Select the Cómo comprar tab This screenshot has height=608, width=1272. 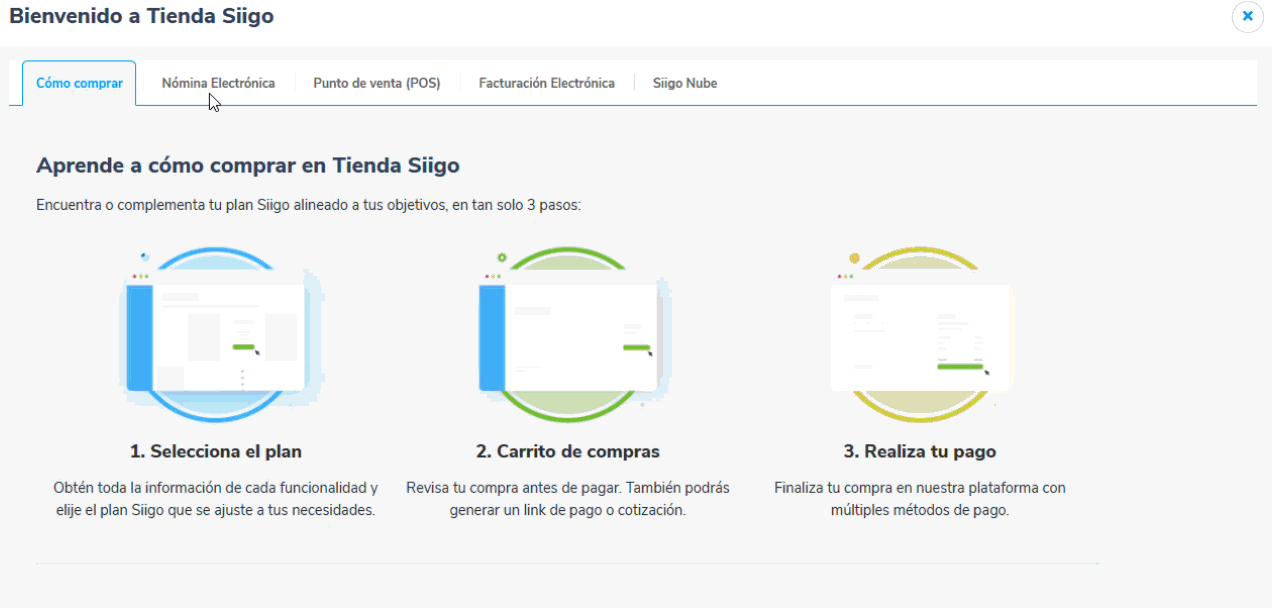[x=79, y=83]
